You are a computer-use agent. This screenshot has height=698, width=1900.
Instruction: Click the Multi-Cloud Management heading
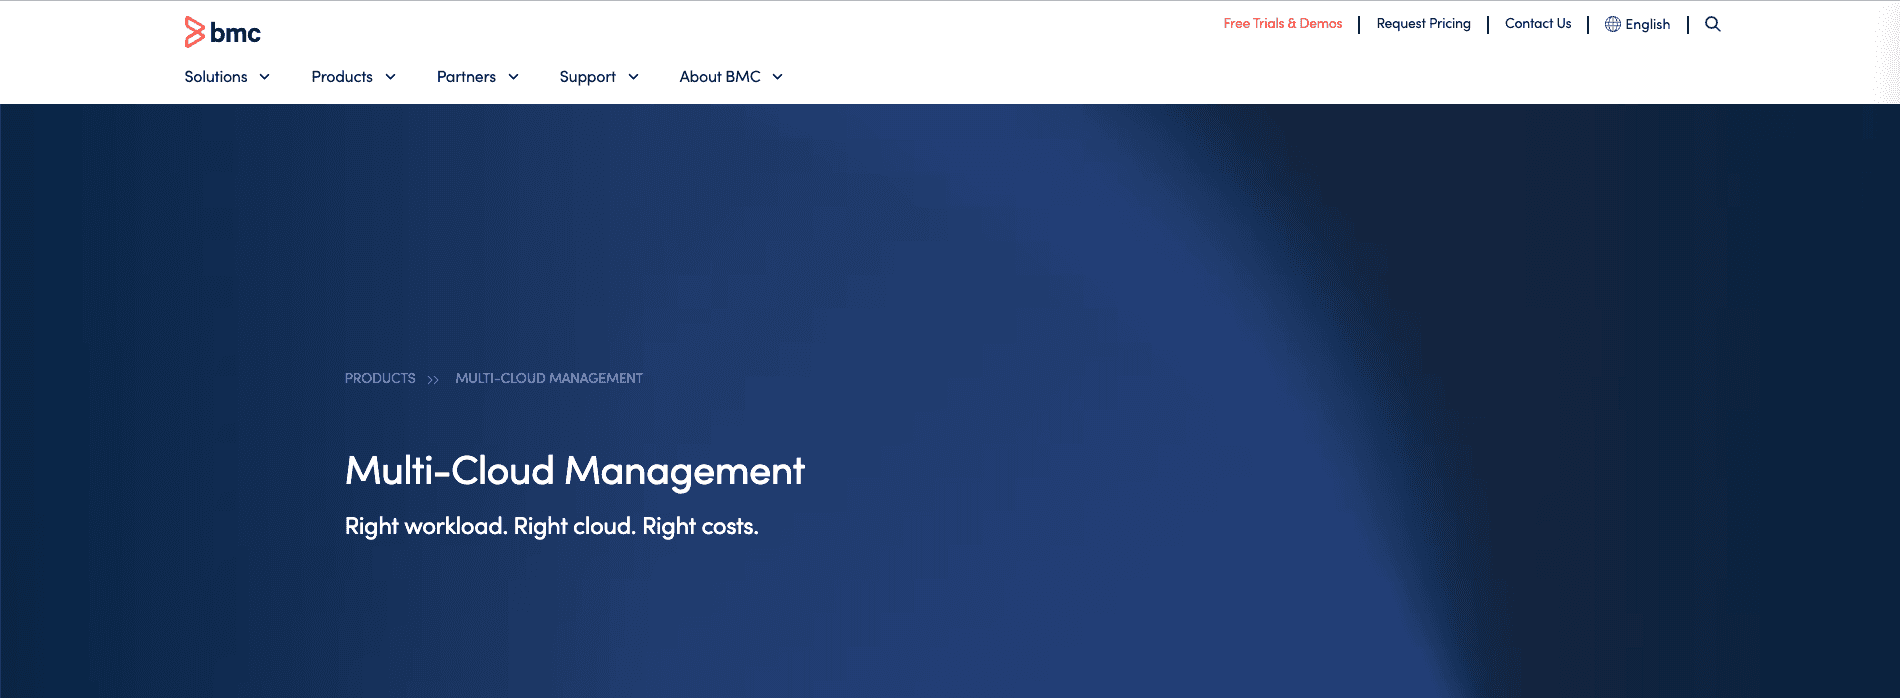[574, 471]
